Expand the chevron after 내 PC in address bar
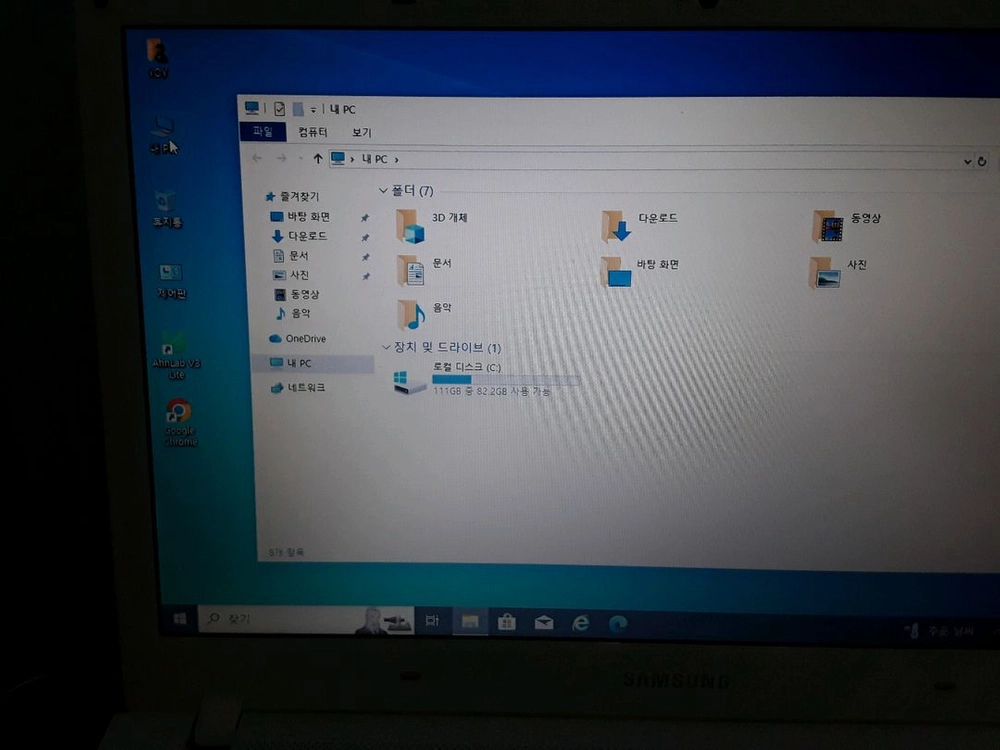Viewport: 1000px width, 750px height. tap(397, 159)
